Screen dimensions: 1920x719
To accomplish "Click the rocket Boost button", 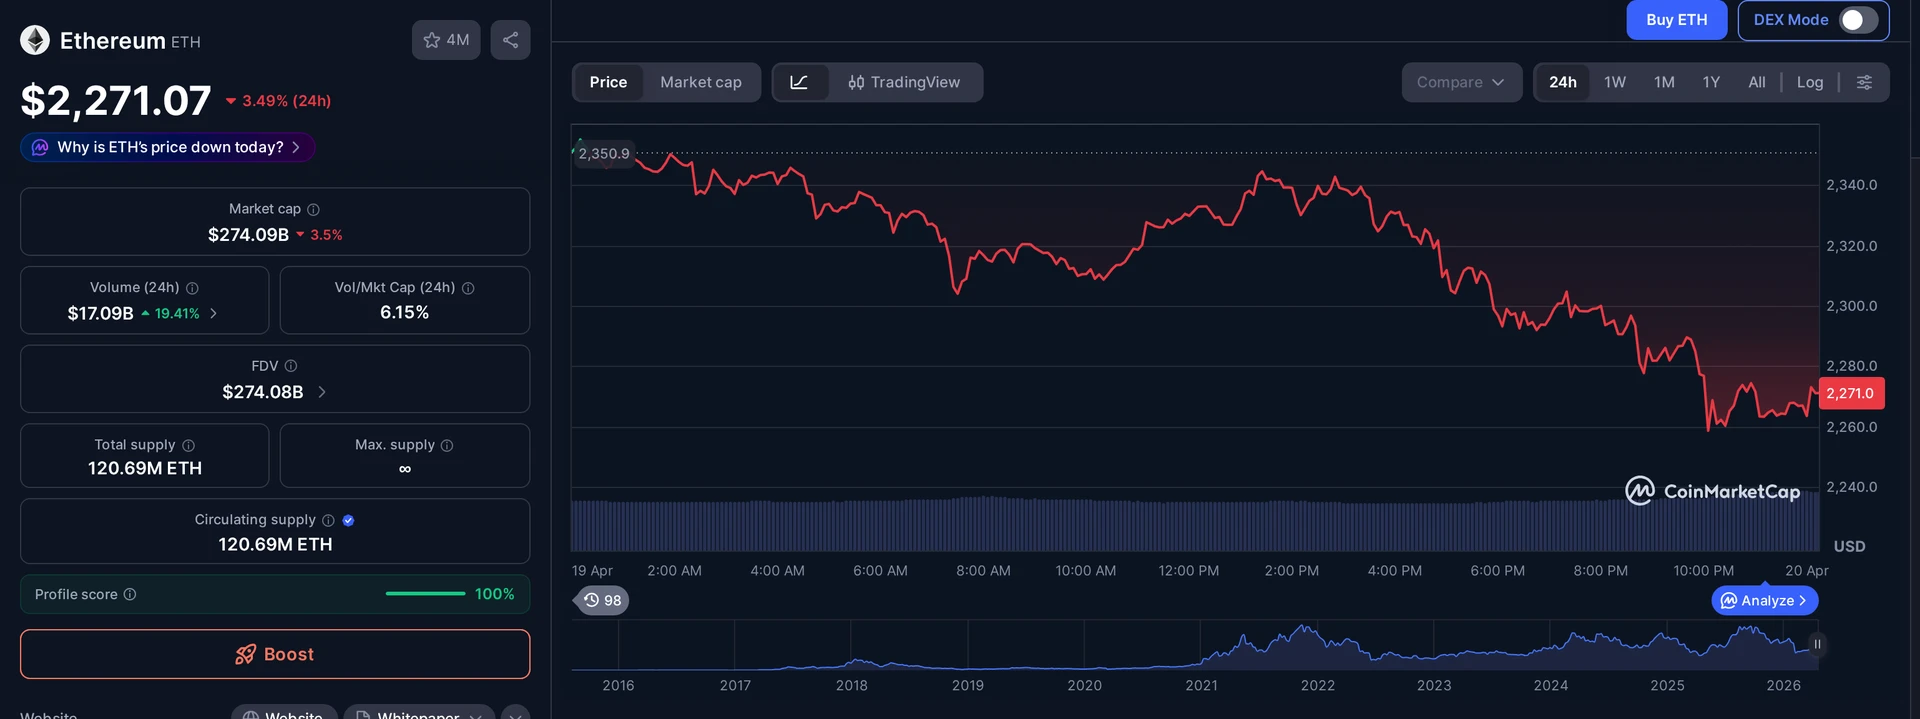I will point(275,654).
